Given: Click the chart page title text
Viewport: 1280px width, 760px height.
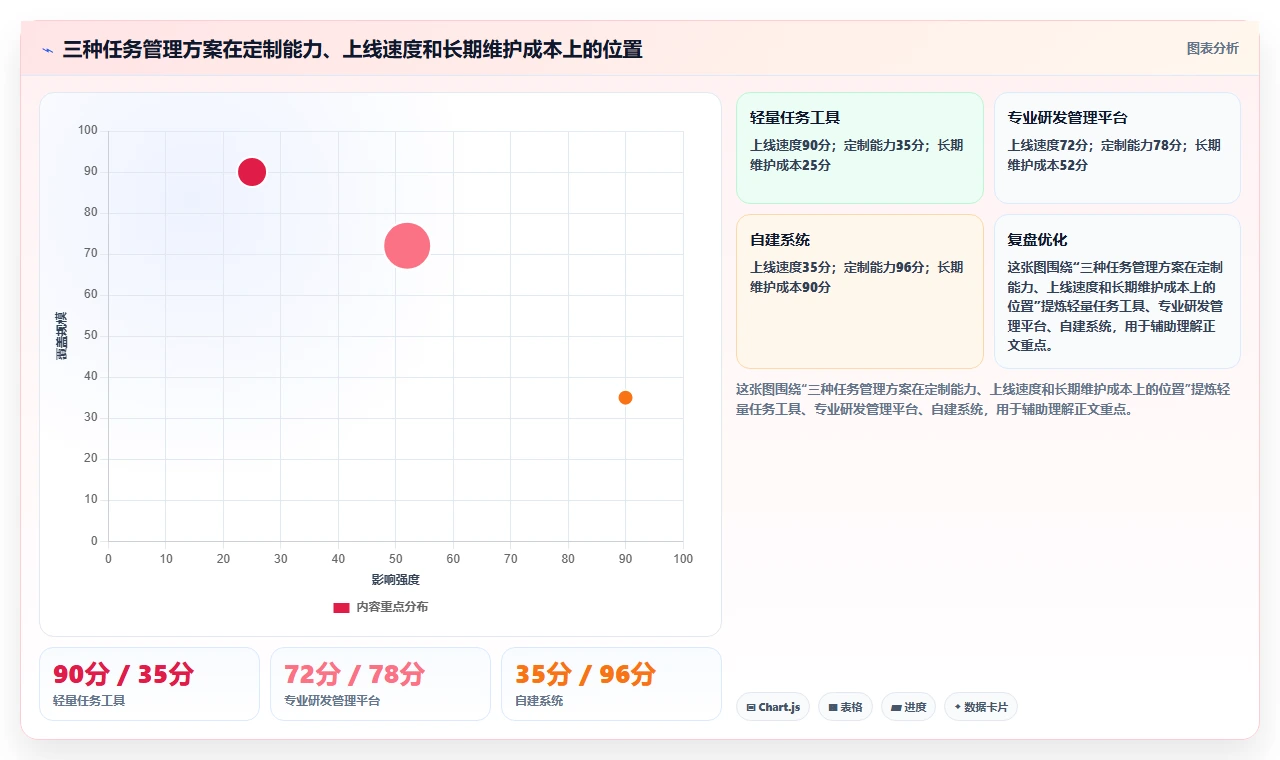Looking at the screenshot, I should pos(352,49).
